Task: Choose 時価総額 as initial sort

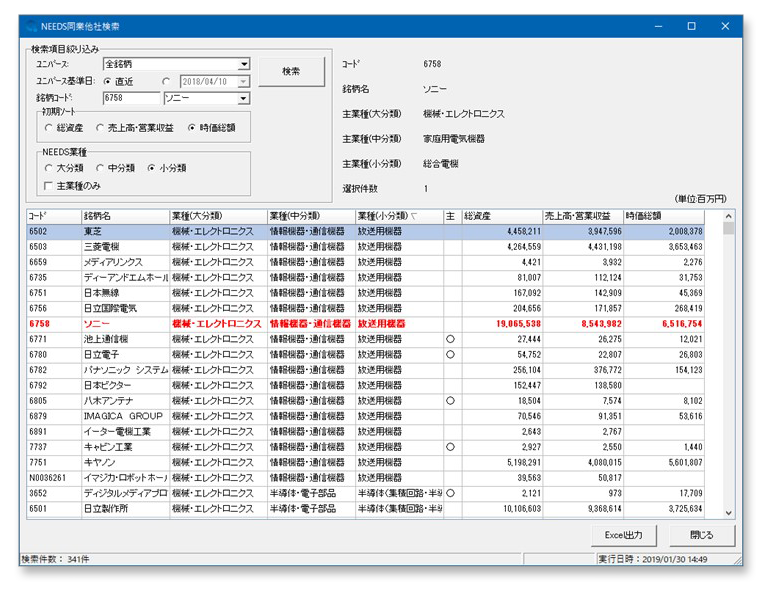Action: pos(191,128)
